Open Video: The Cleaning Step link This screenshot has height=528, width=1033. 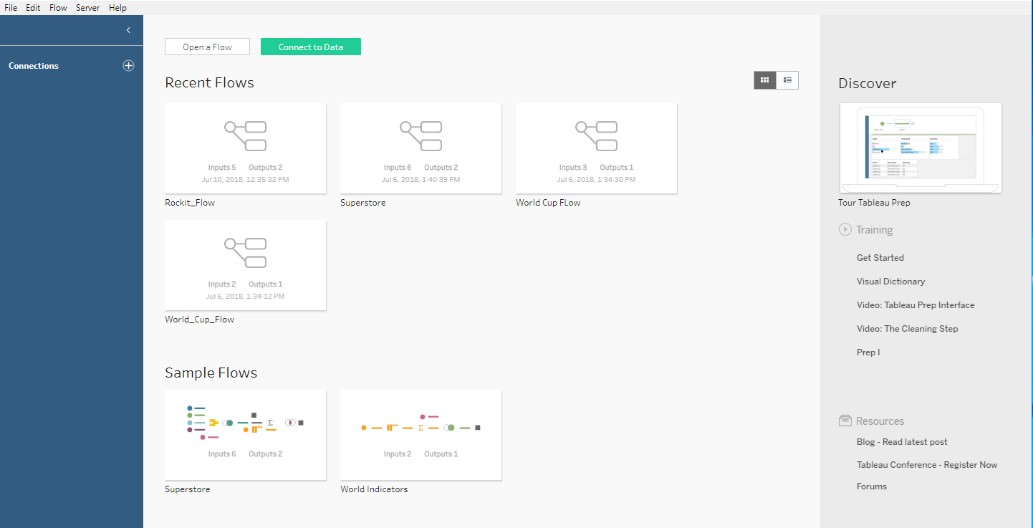coord(907,329)
